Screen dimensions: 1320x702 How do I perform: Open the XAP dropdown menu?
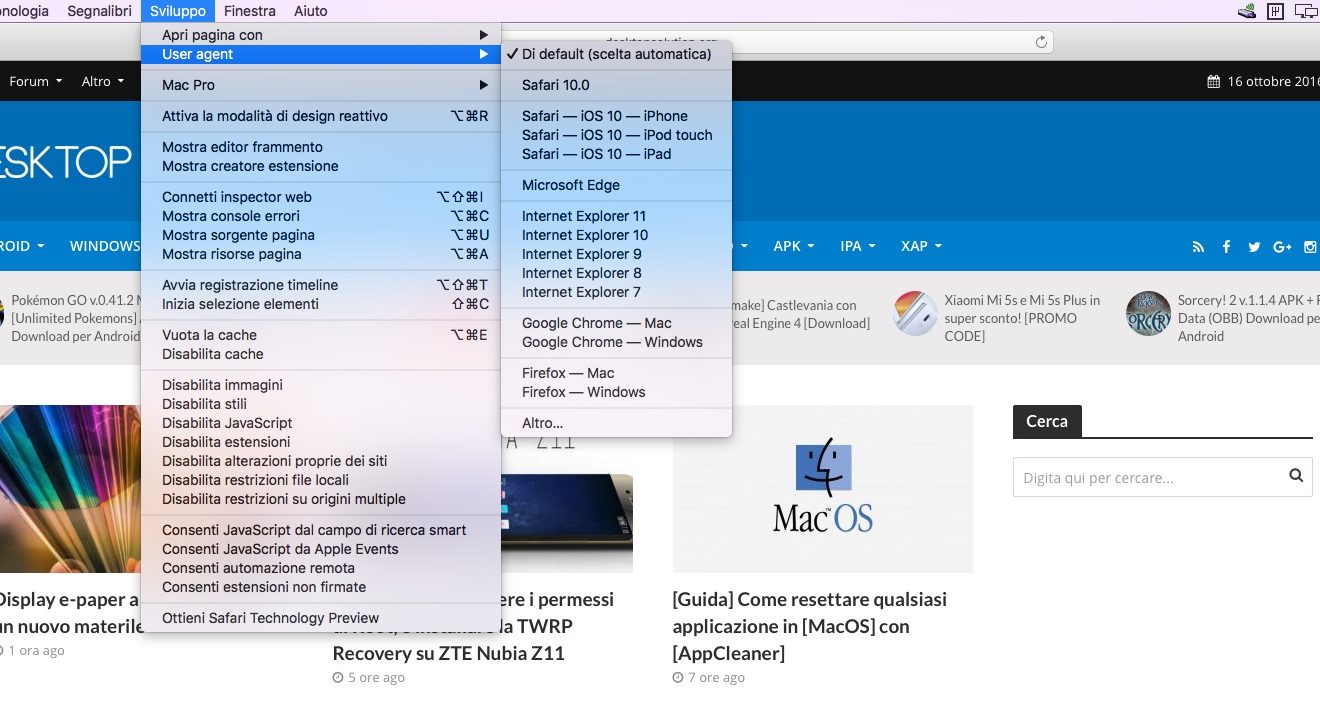click(921, 246)
